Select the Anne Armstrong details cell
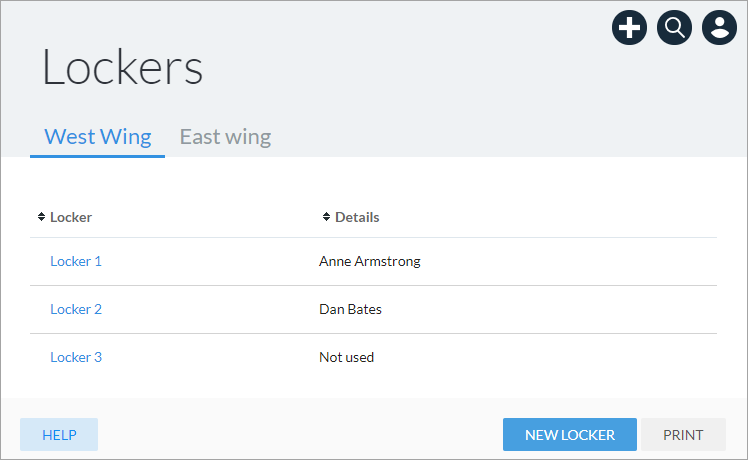748x460 pixels. [370, 261]
